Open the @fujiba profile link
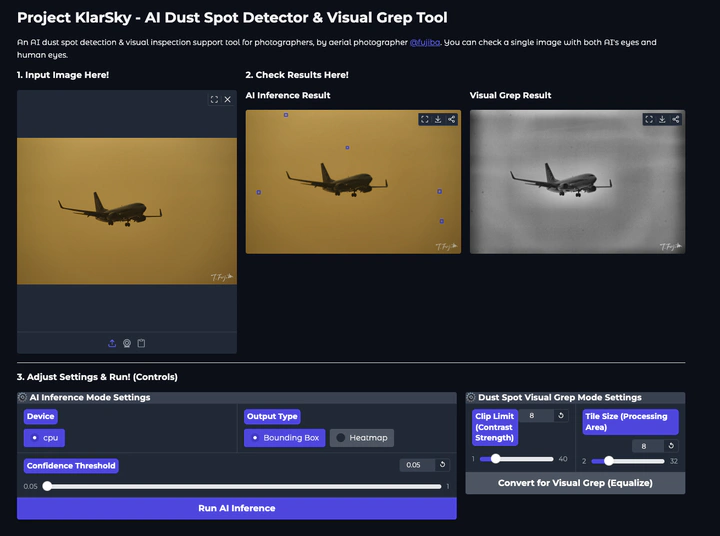720x536 pixels. 422,42
